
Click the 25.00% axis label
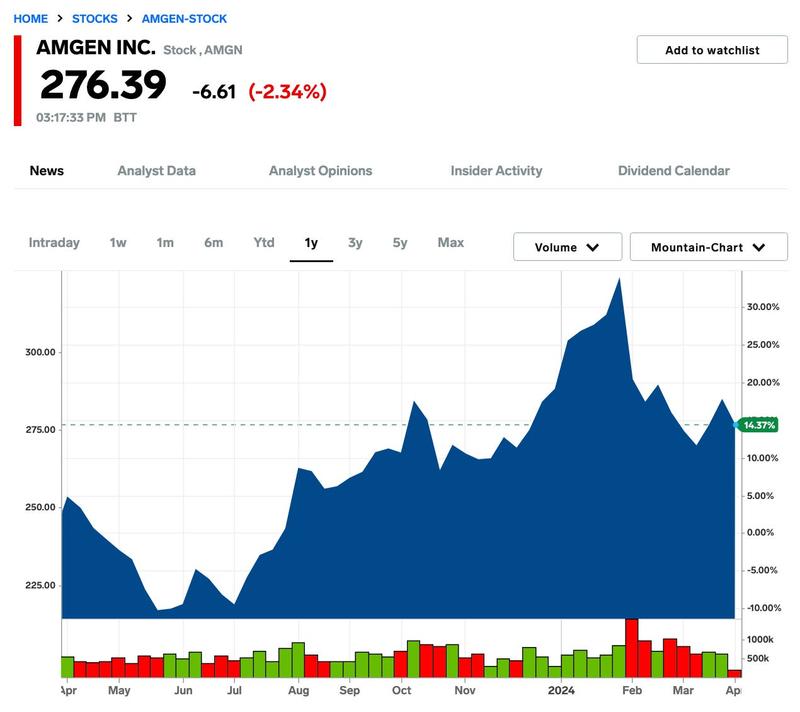(763, 345)
